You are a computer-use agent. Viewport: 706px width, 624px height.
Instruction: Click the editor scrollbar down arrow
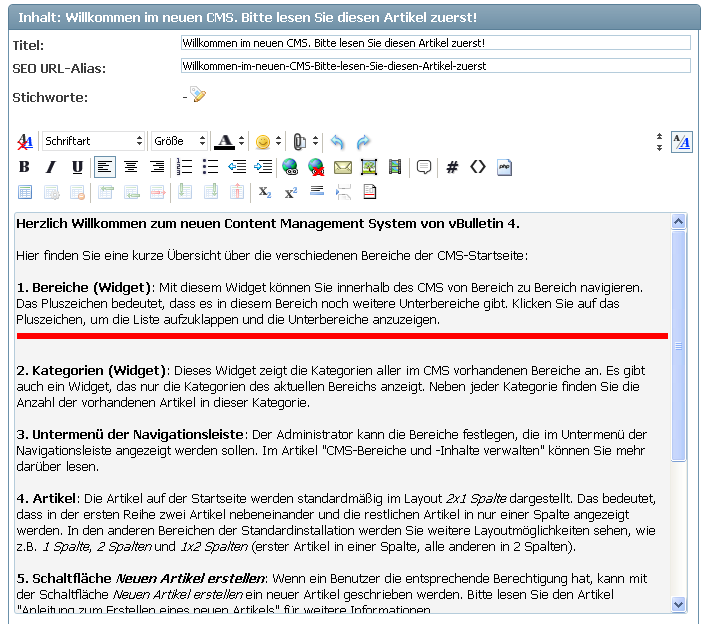tap(679, 604)
